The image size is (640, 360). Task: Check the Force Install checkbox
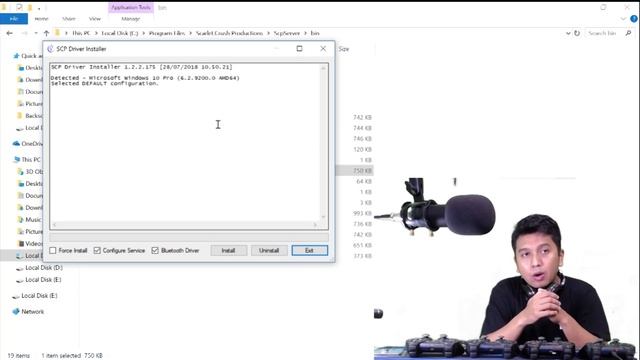(x=53, y=250)
